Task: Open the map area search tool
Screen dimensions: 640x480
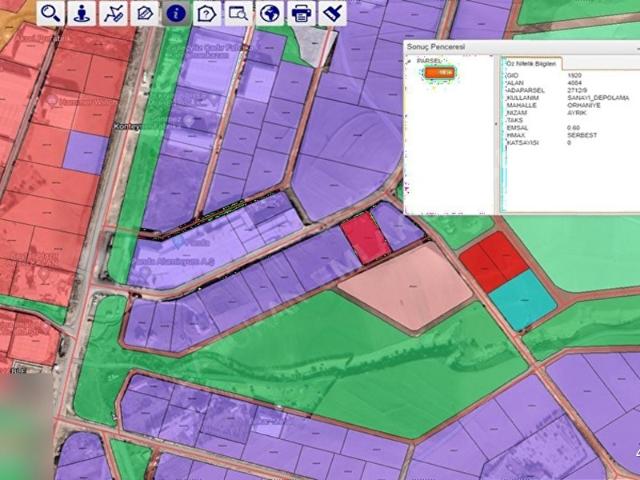Action: pyautogui.click(x=238, y=13)
